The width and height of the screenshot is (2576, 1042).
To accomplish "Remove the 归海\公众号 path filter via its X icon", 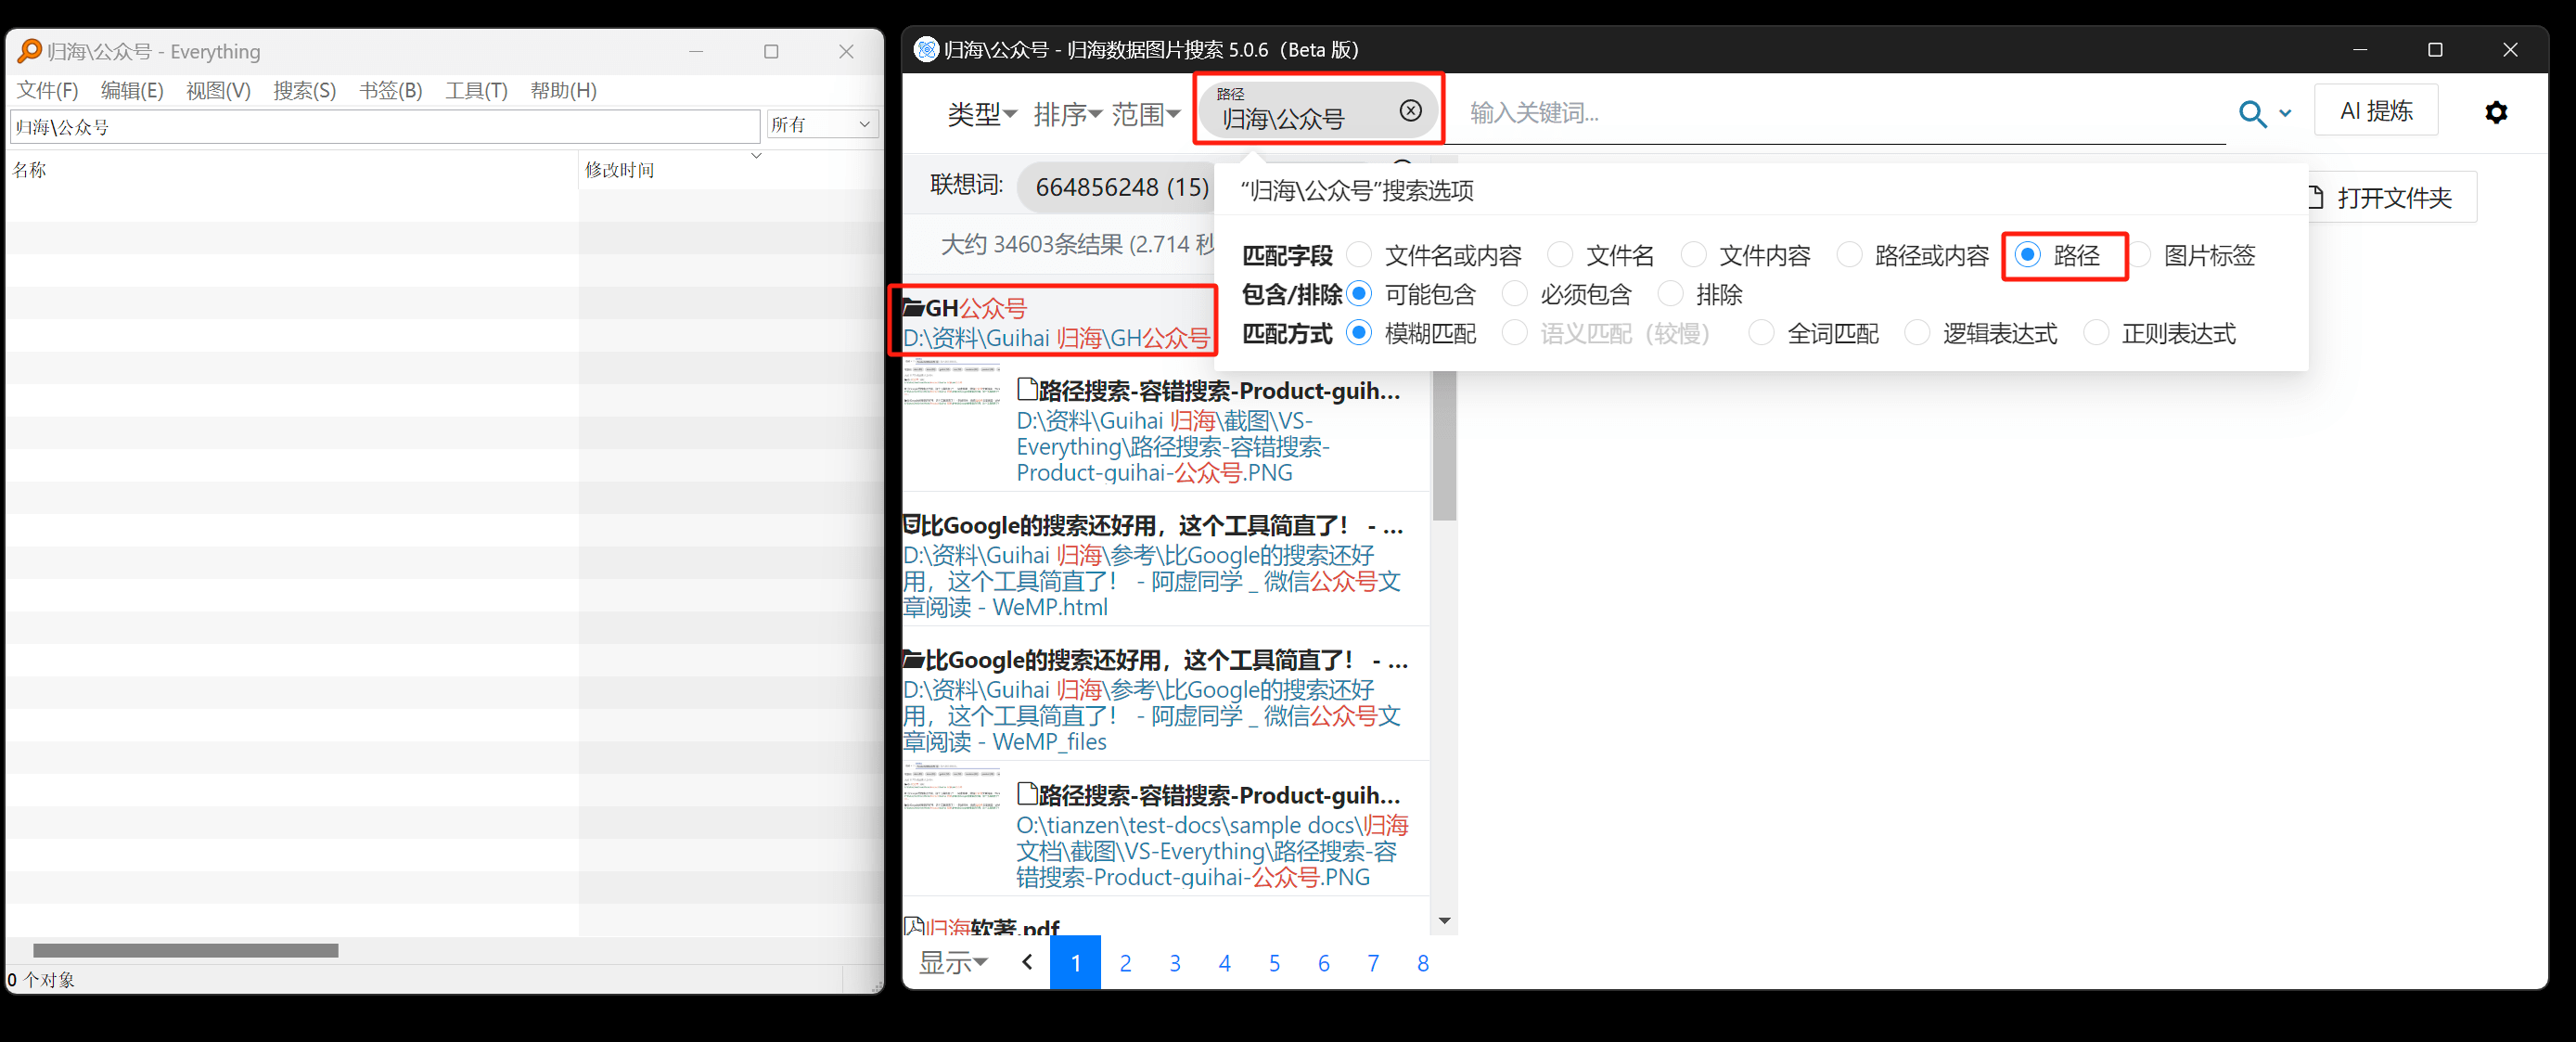I will point(1410,111).
